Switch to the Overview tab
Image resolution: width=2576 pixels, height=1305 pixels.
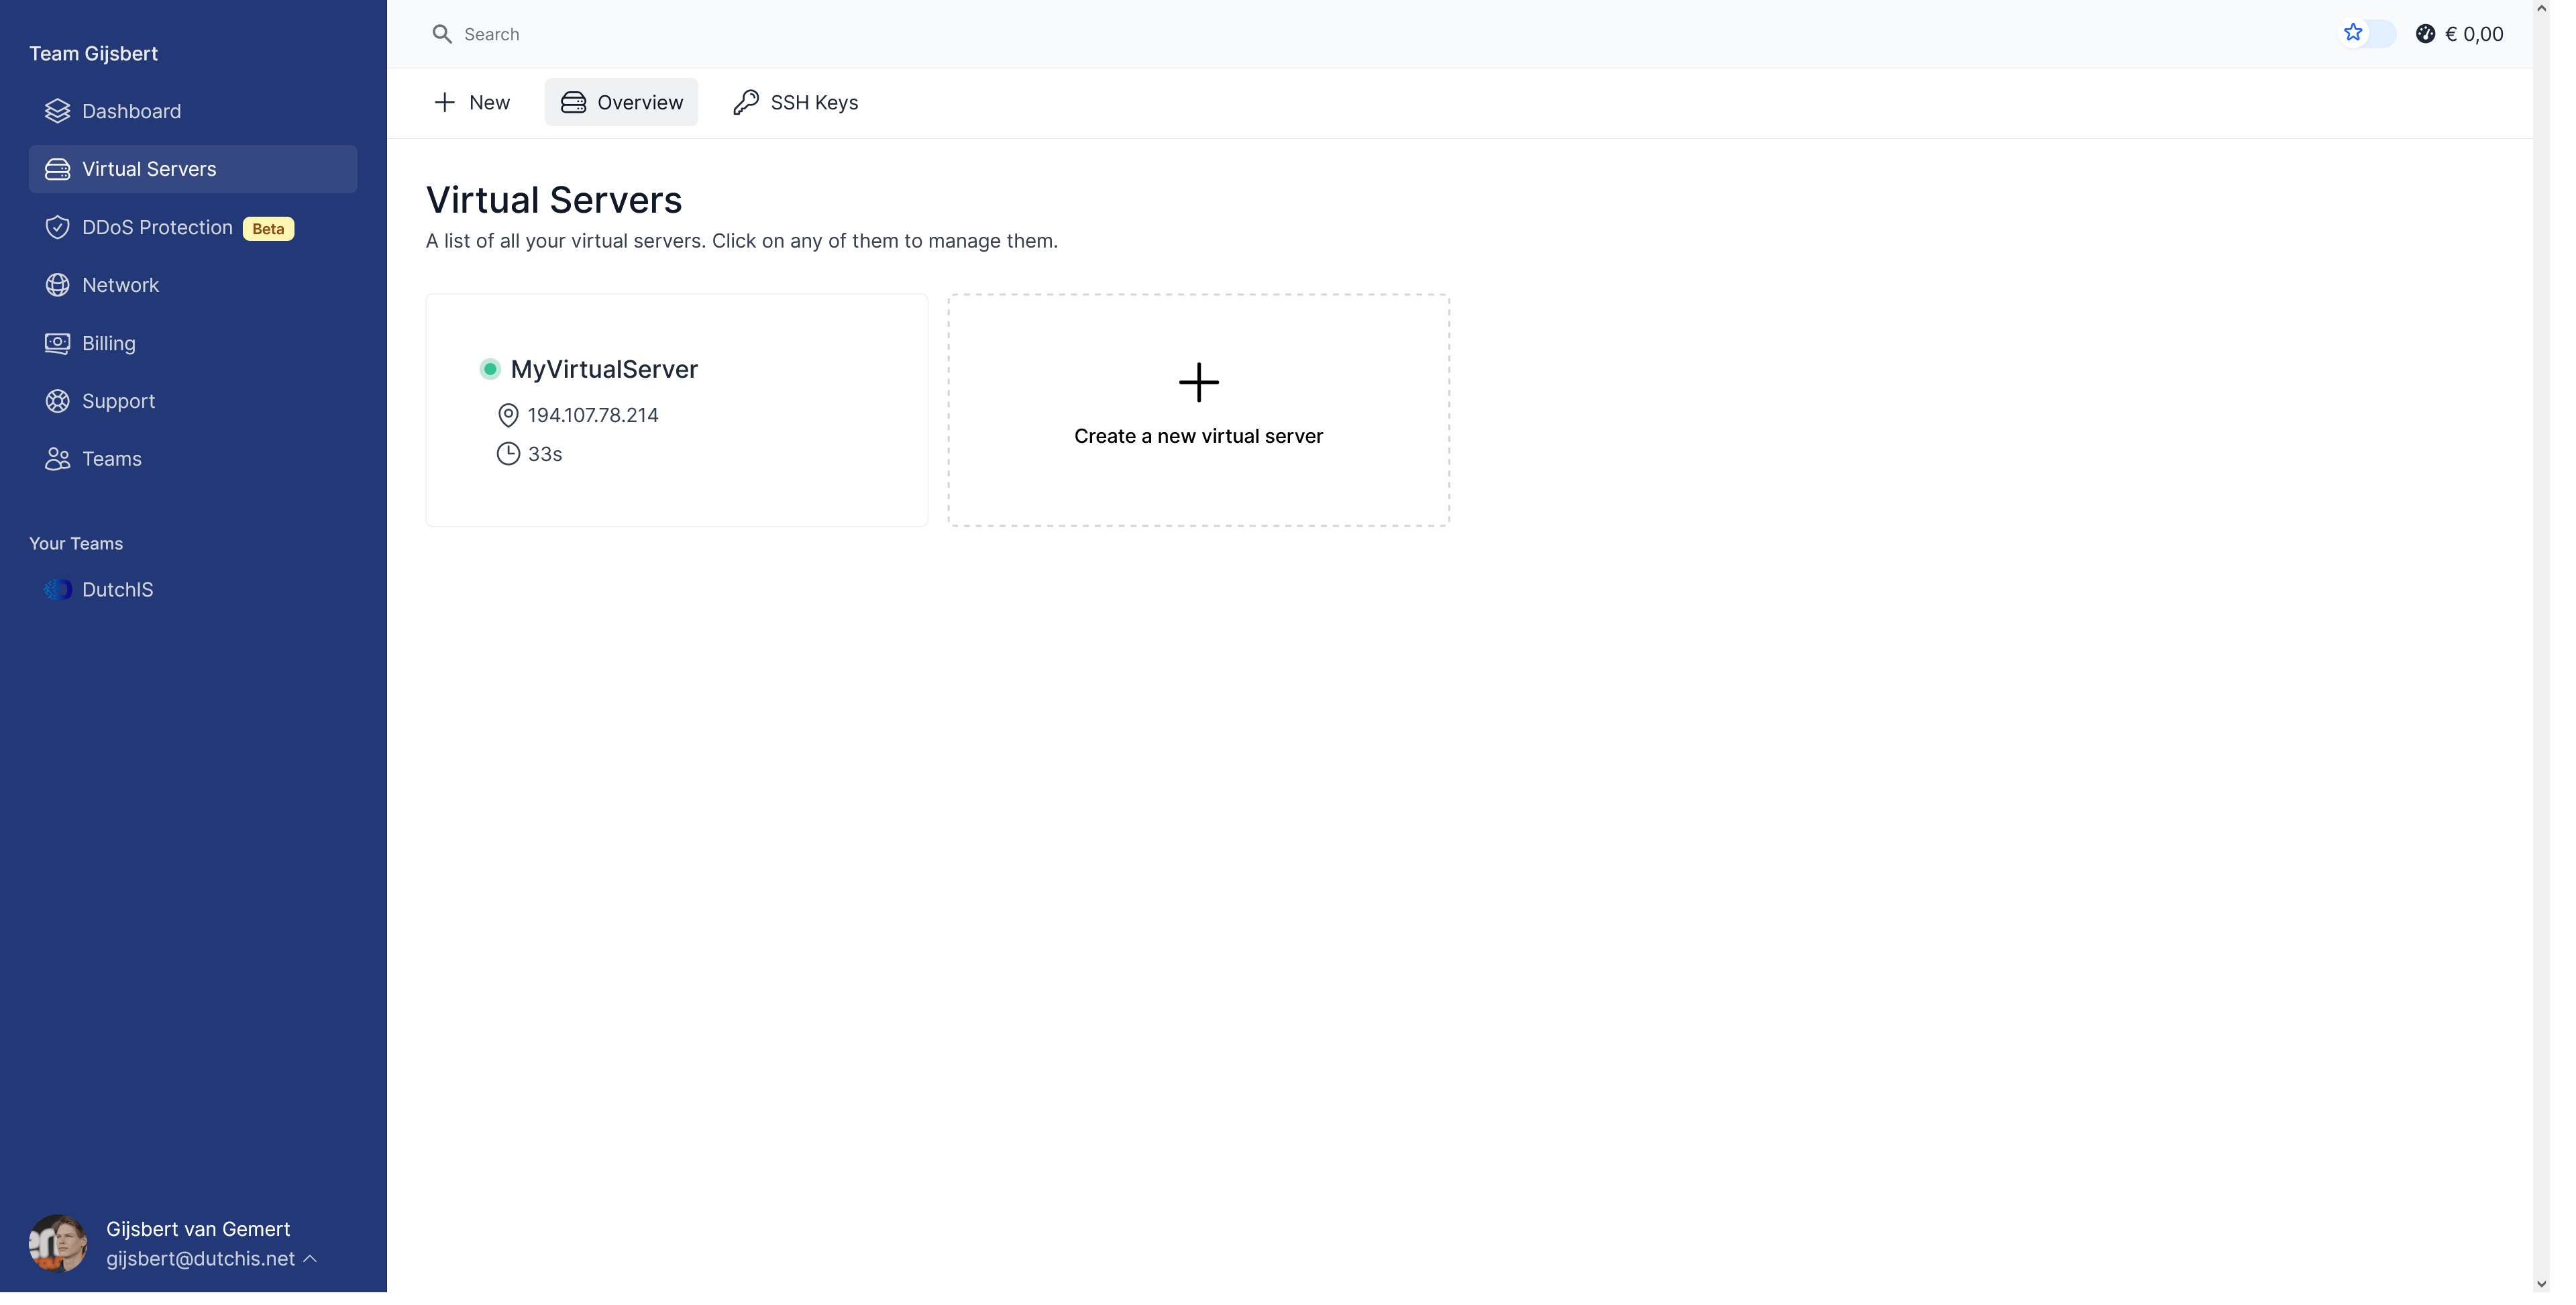[x=621, y=102]
